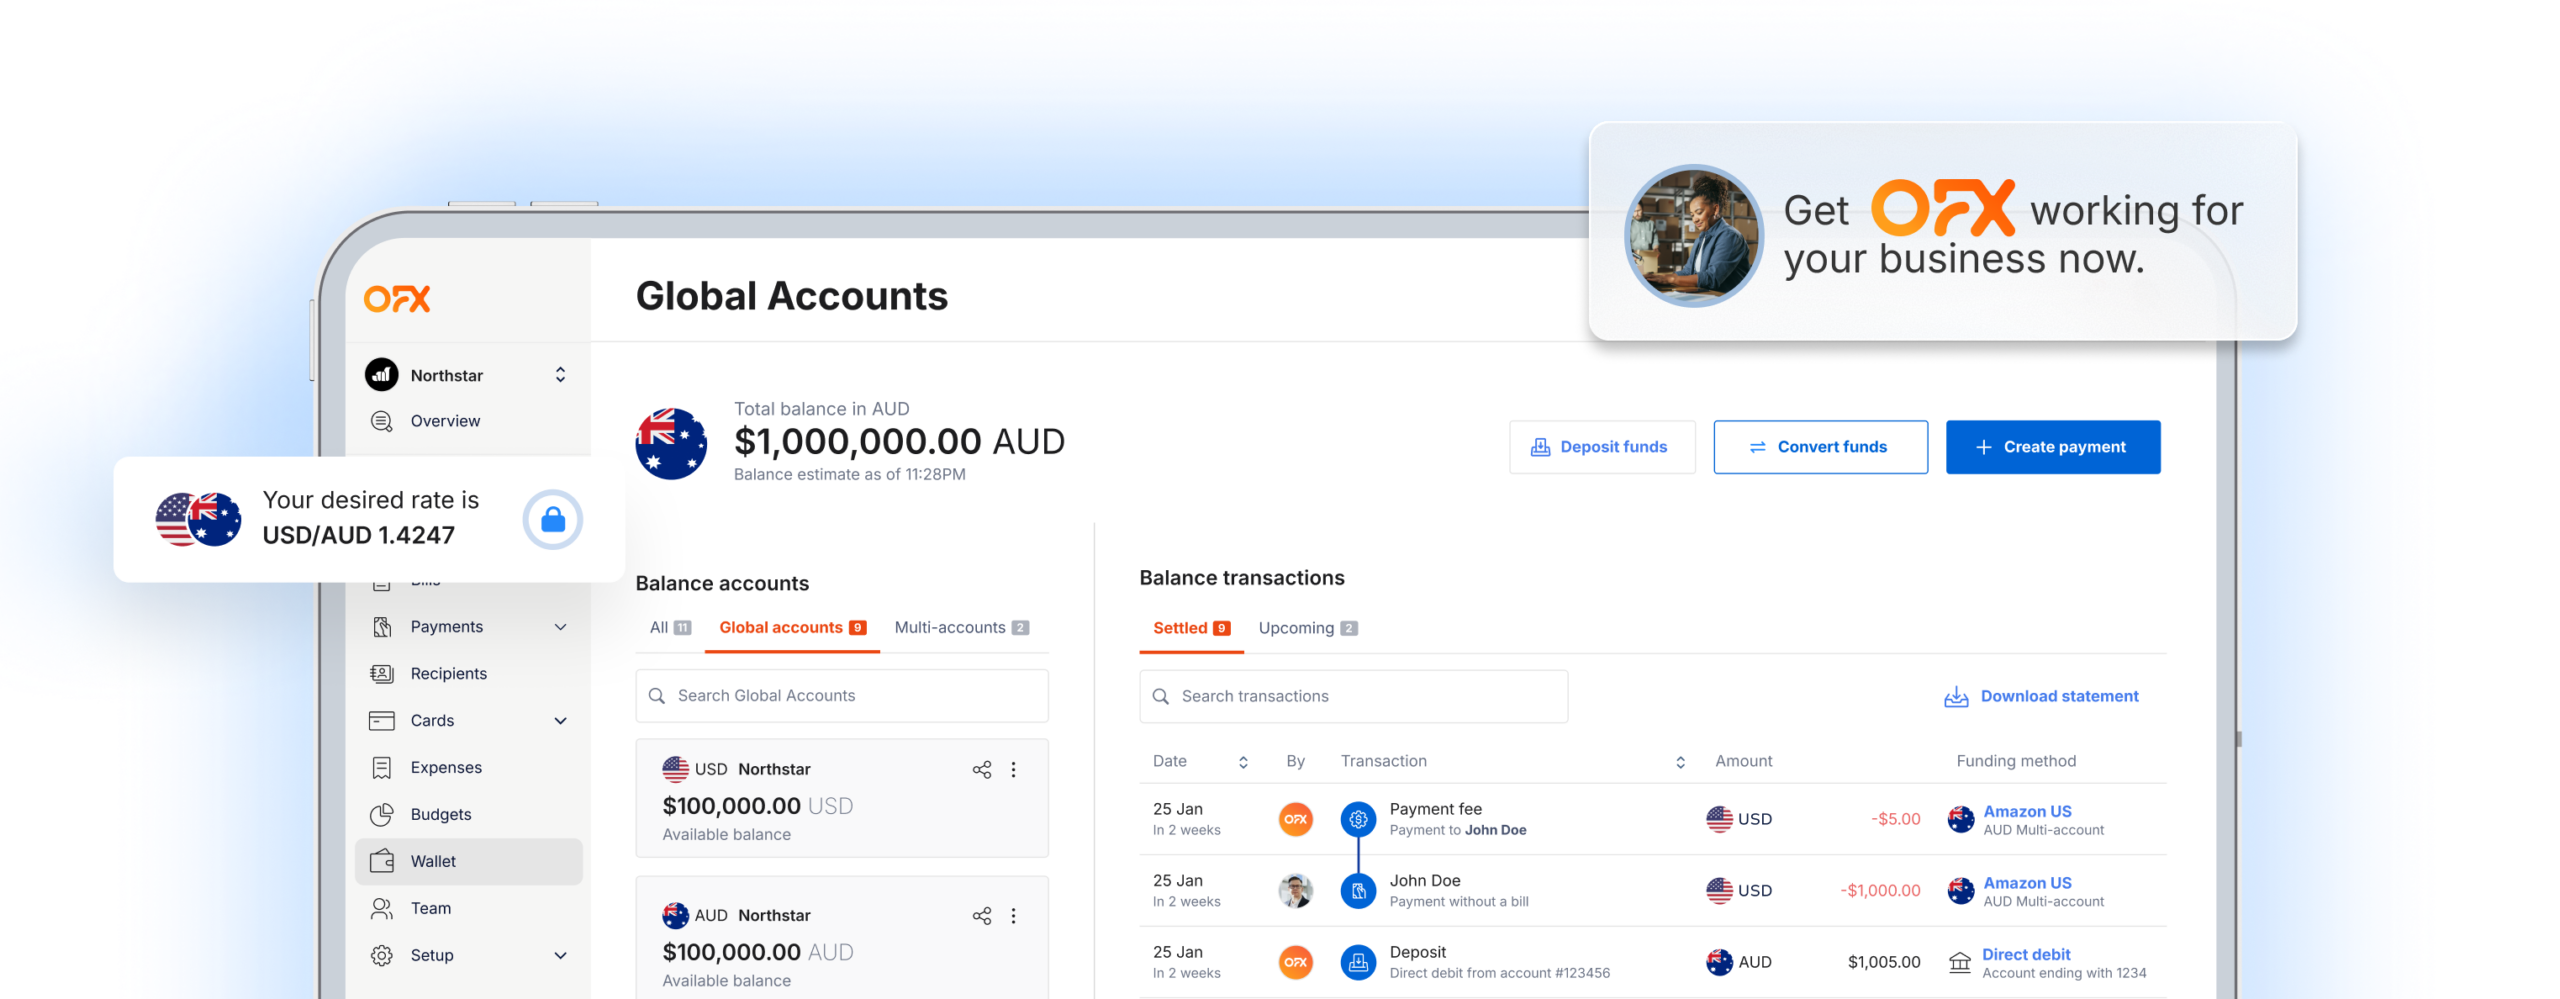2560x999 pixels.
Task: Focus the Search transactions field
Action: [x=1354, y=697]
